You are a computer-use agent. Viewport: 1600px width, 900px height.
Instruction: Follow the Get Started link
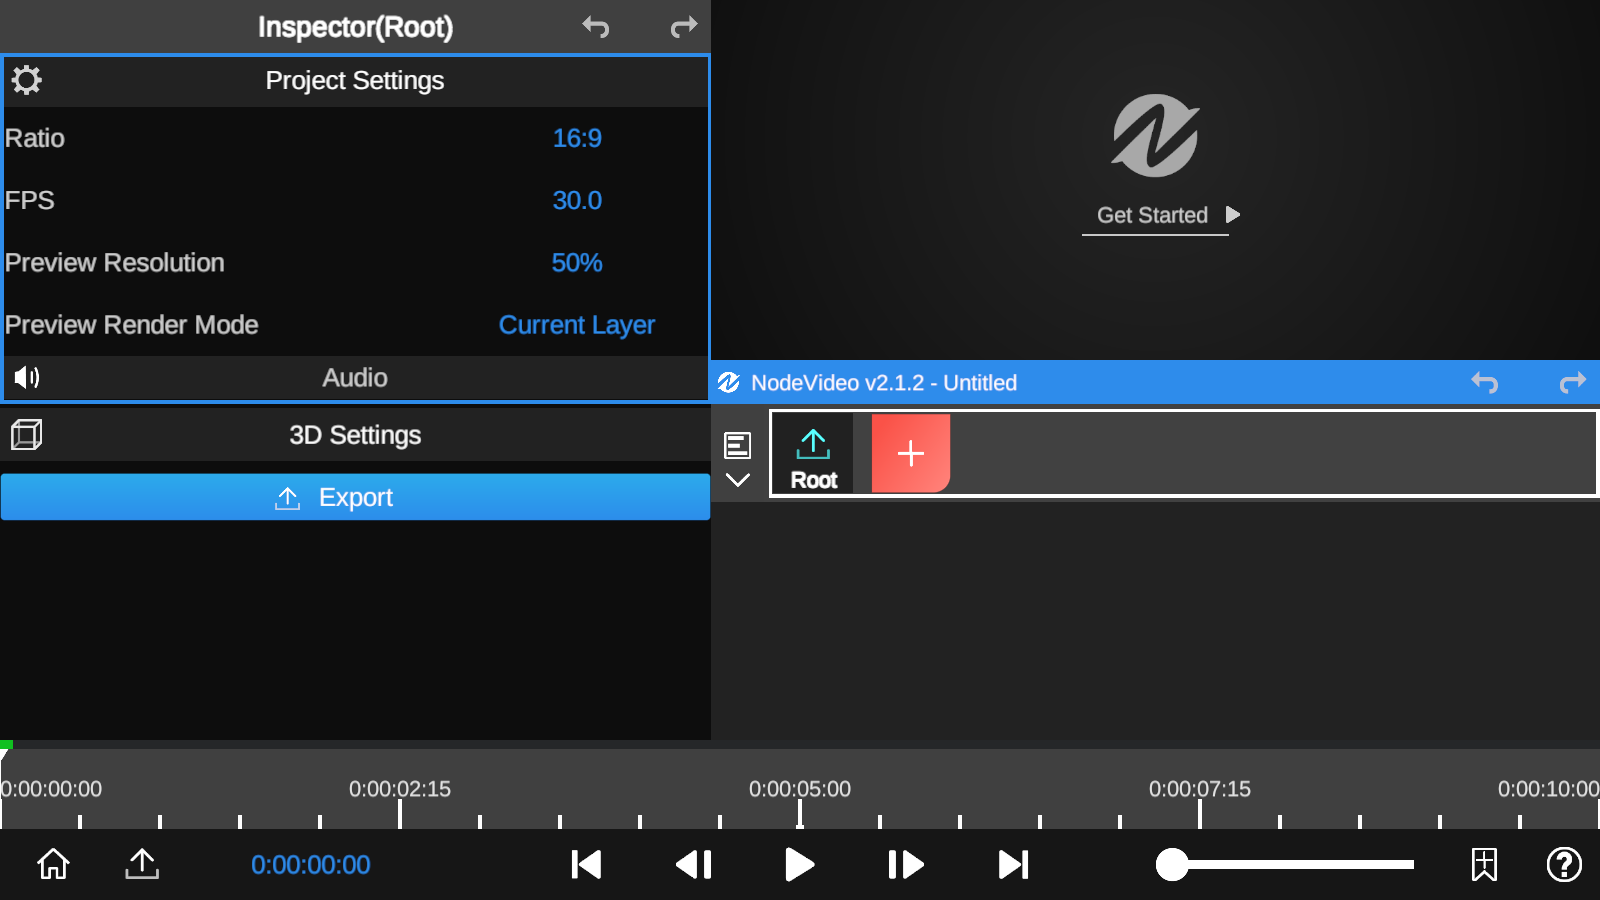pos(1152,214)
